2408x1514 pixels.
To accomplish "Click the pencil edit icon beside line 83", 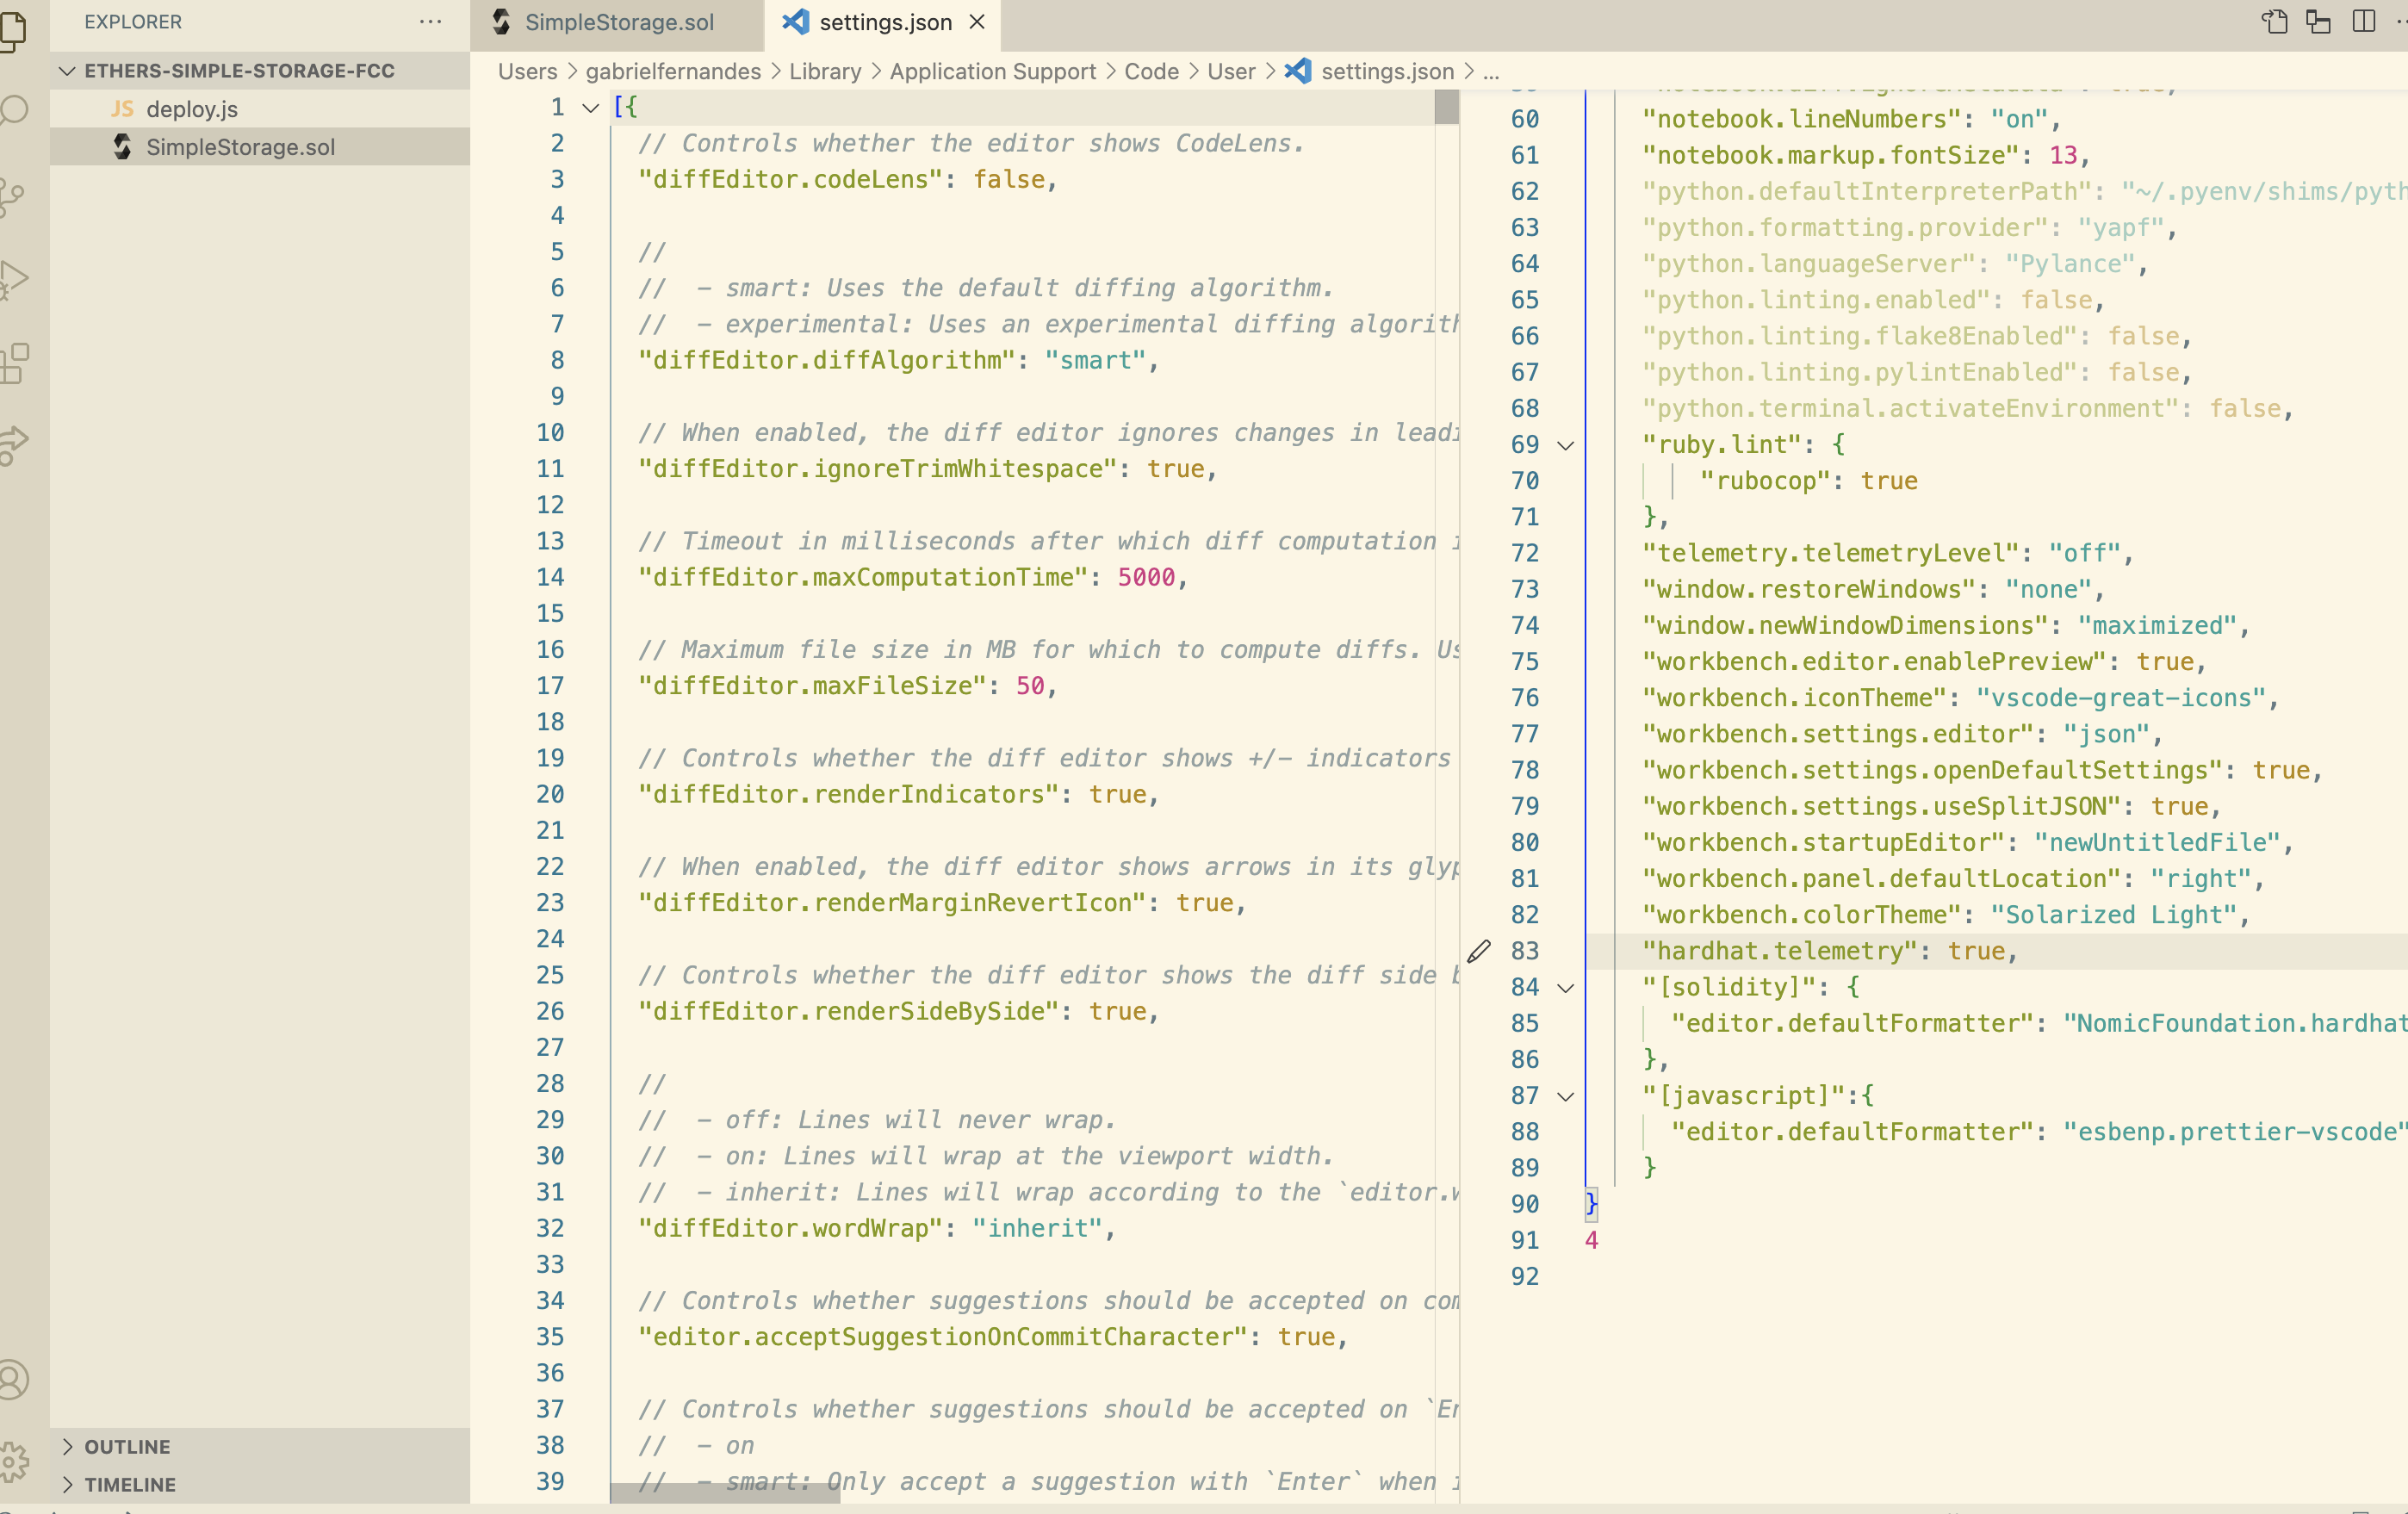I will pyautogui.click(x=1479, y=951).
